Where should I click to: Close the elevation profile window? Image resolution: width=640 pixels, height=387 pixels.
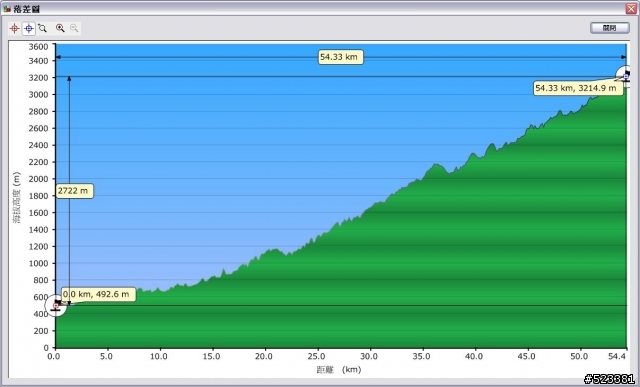tap(631, 8)
